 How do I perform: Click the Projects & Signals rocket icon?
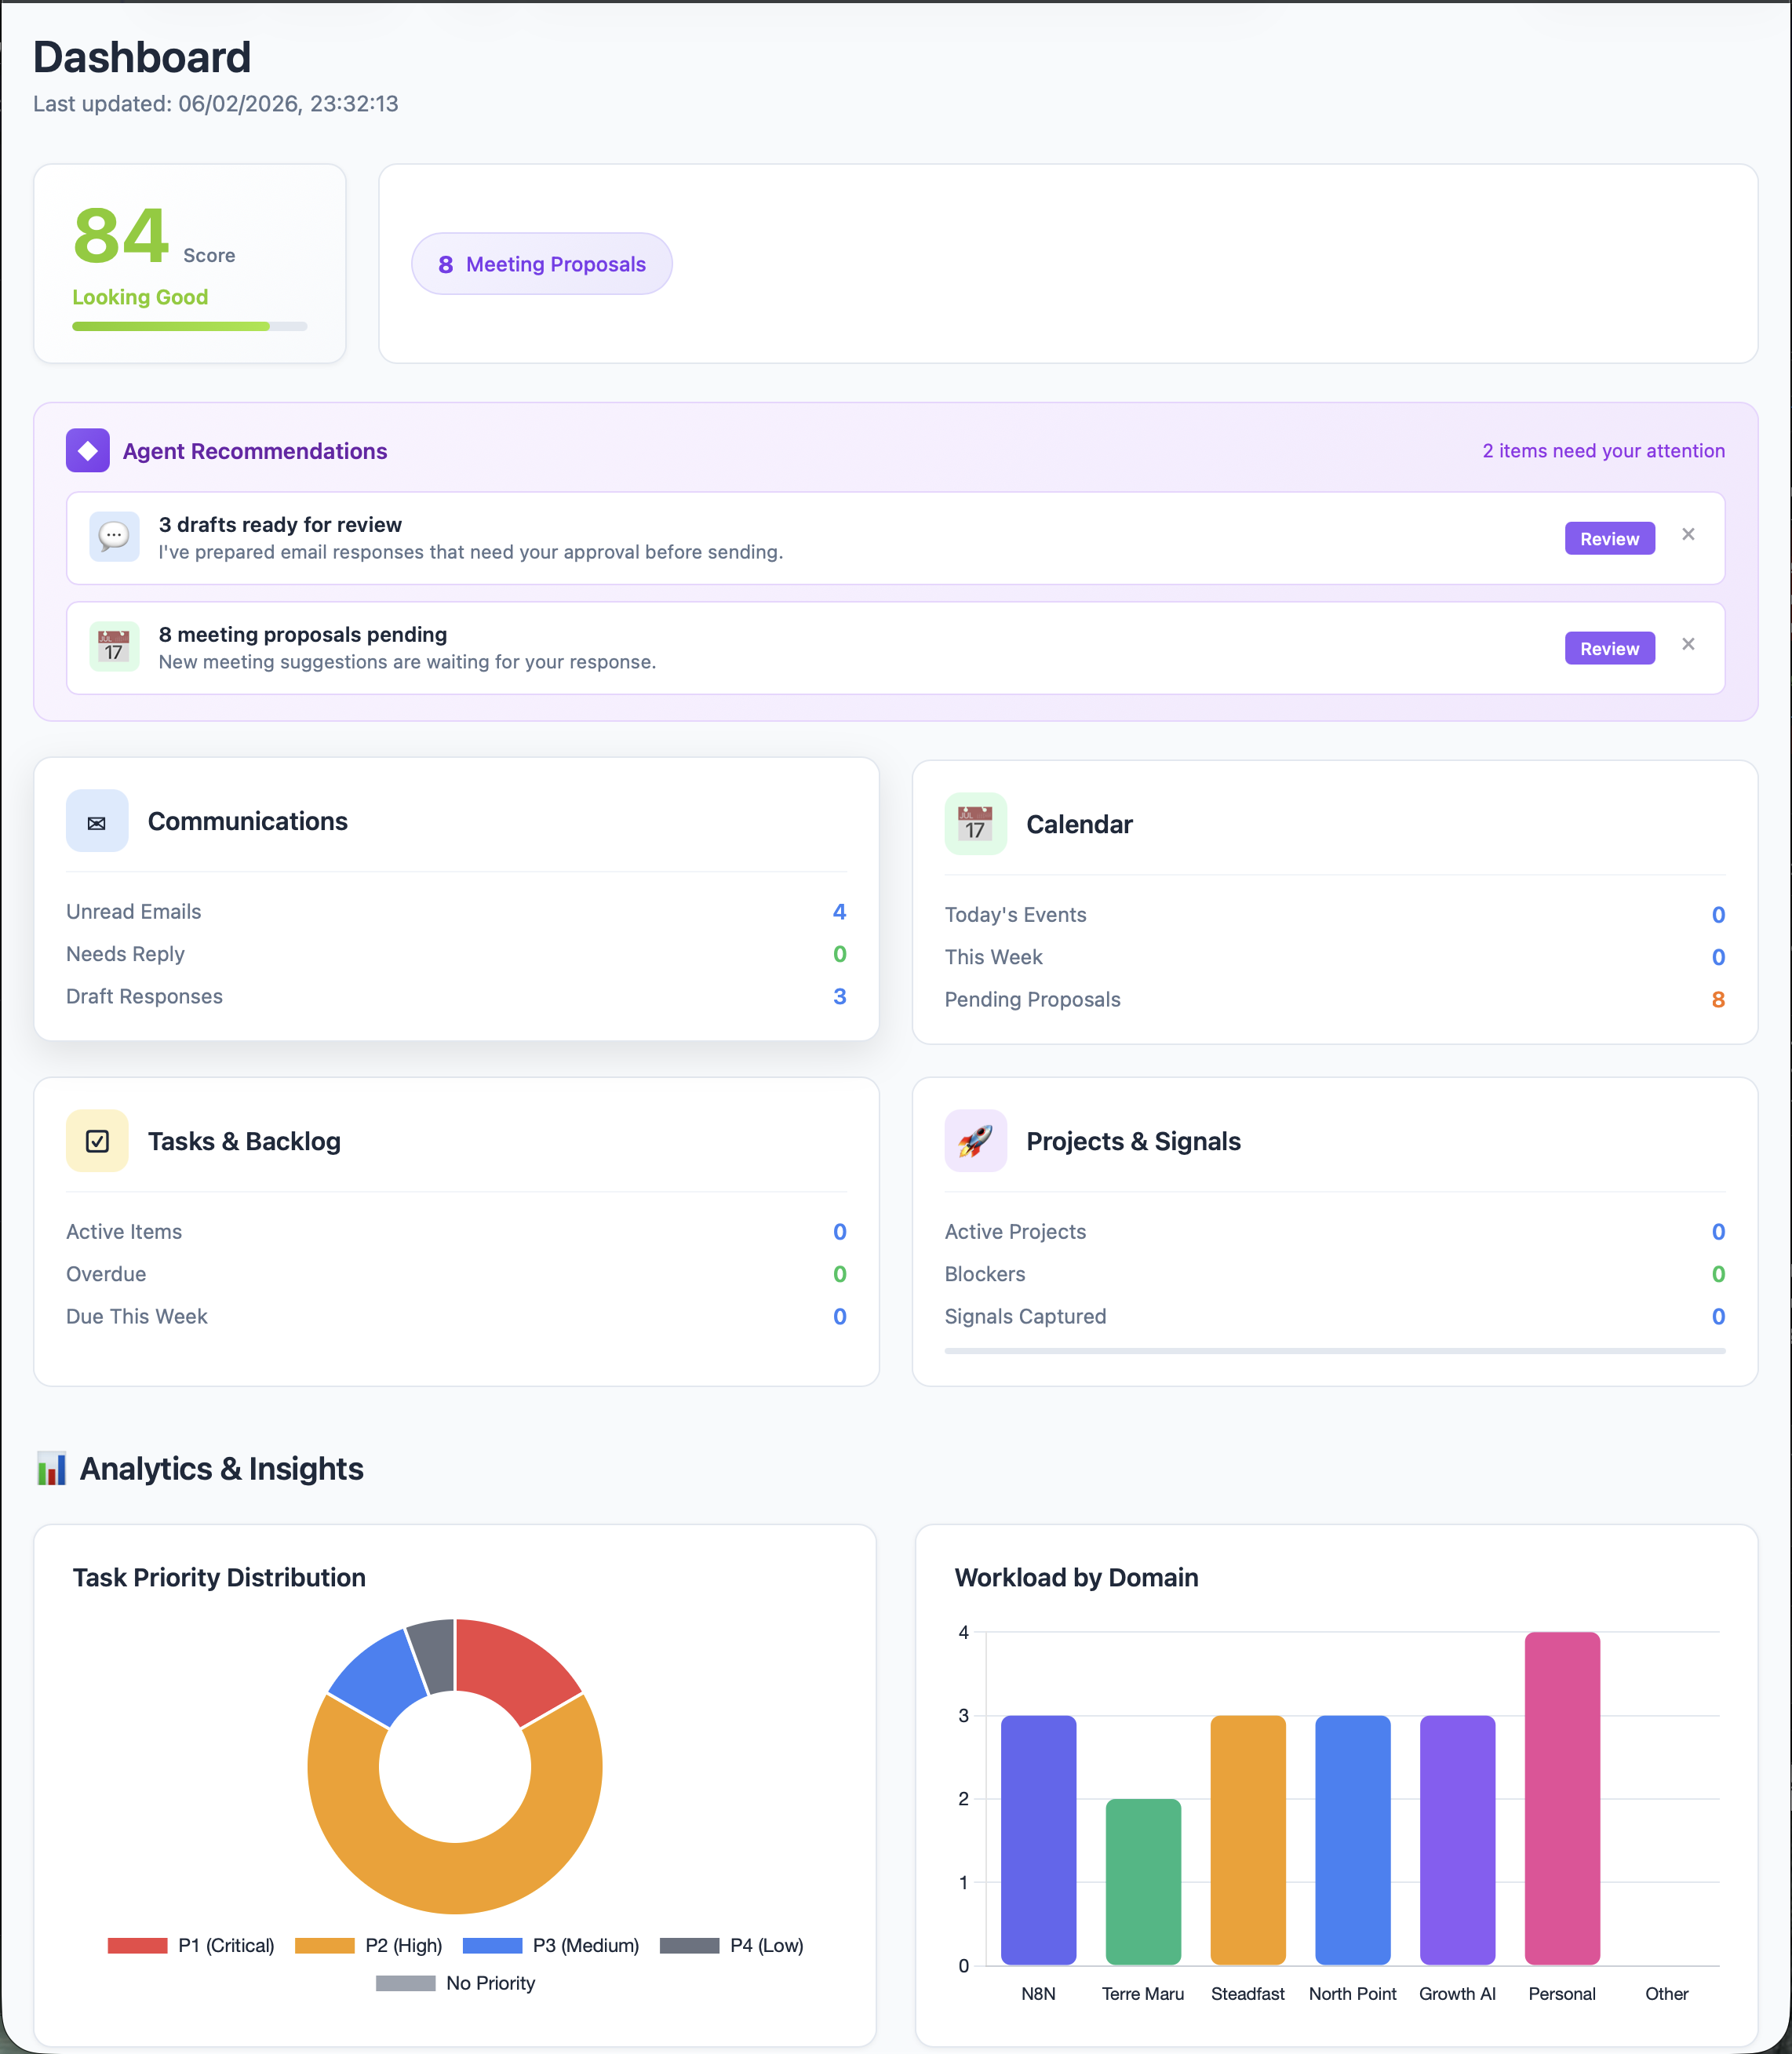974,1140
